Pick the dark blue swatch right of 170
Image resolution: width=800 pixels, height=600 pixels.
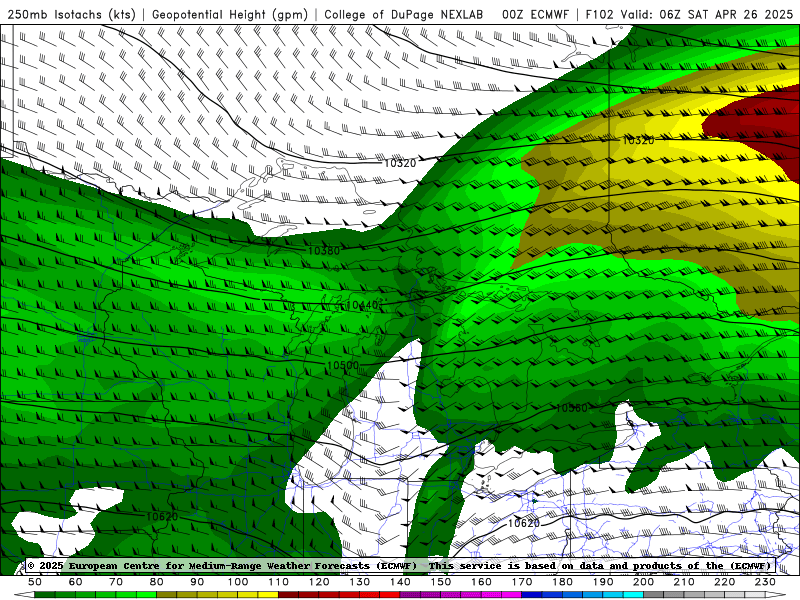tap(532, 595)
